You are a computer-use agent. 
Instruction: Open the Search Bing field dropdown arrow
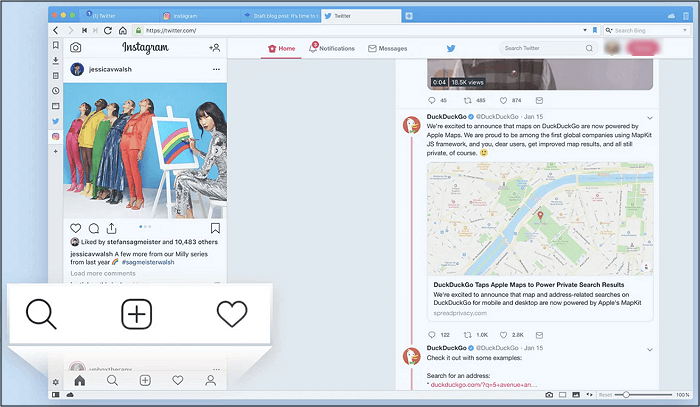(x=685, y=30)
